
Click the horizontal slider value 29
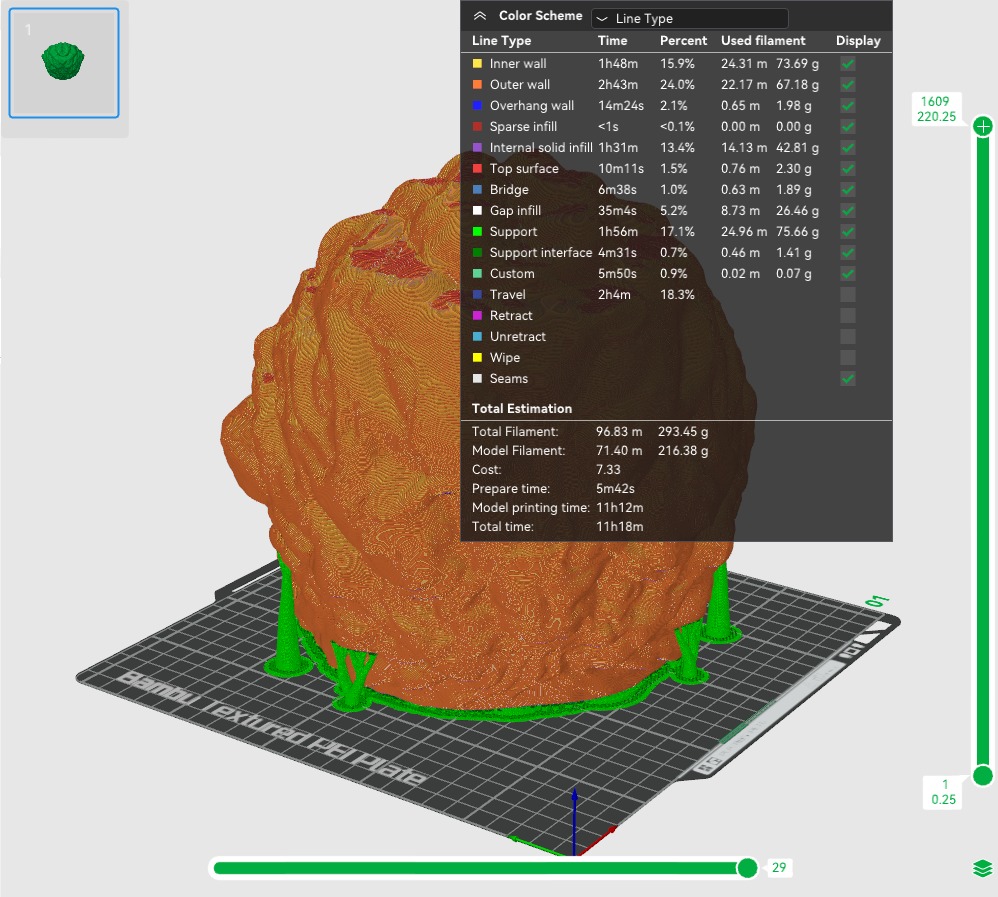(x=779, y=868)
